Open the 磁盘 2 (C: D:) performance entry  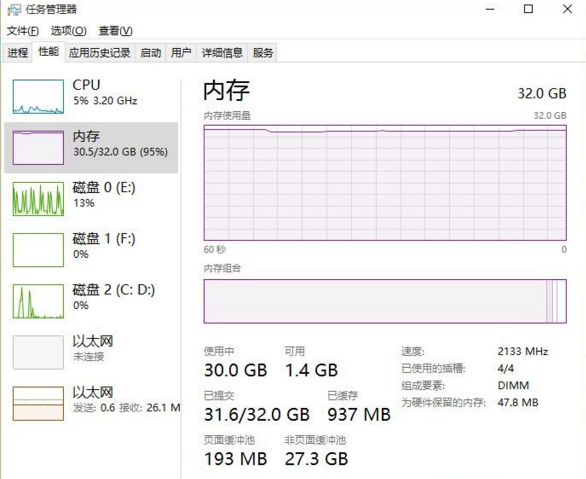click(91, 301)
